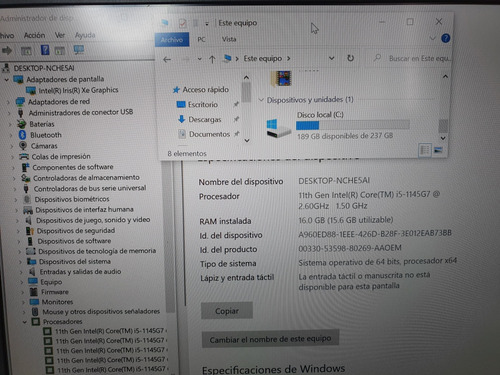
Task: Click the Dispositivos de seguridad icon
Action: coord(30,231)
